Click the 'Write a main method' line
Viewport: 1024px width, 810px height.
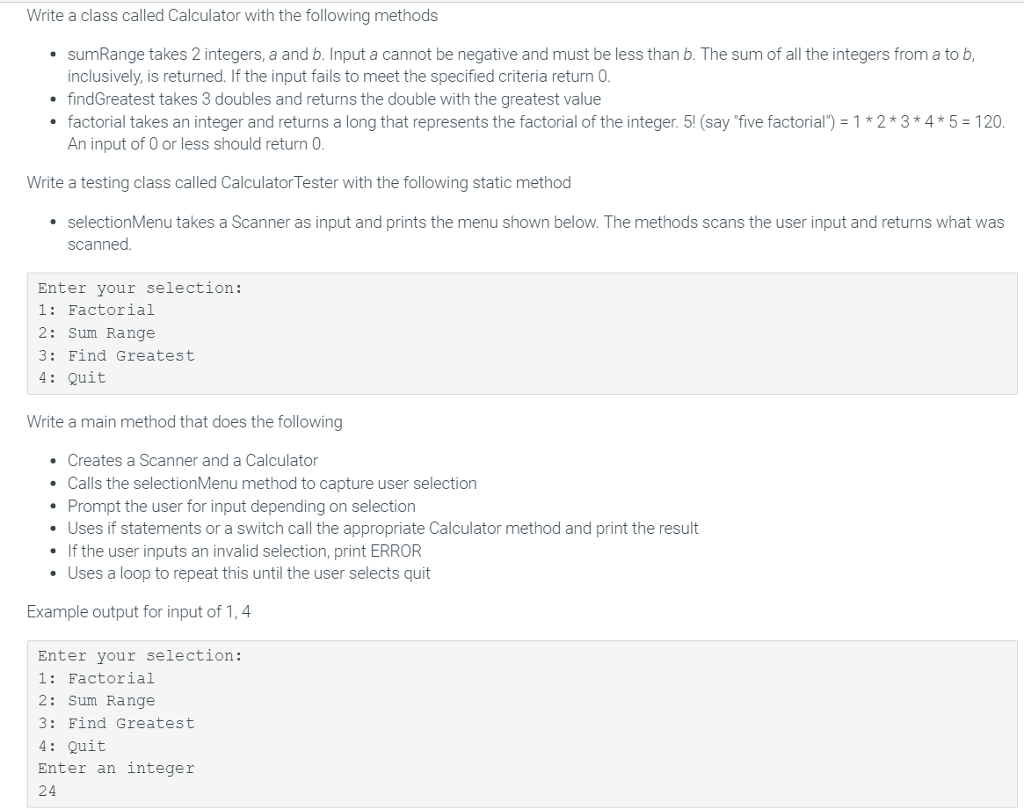pyautogui.click(x=185, y=422)
